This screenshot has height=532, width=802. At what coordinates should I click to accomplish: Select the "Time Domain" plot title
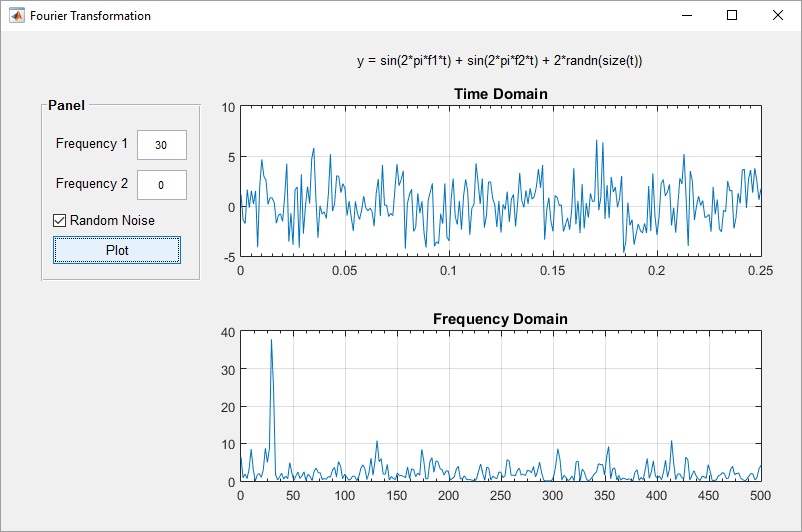tap(500, 94)
